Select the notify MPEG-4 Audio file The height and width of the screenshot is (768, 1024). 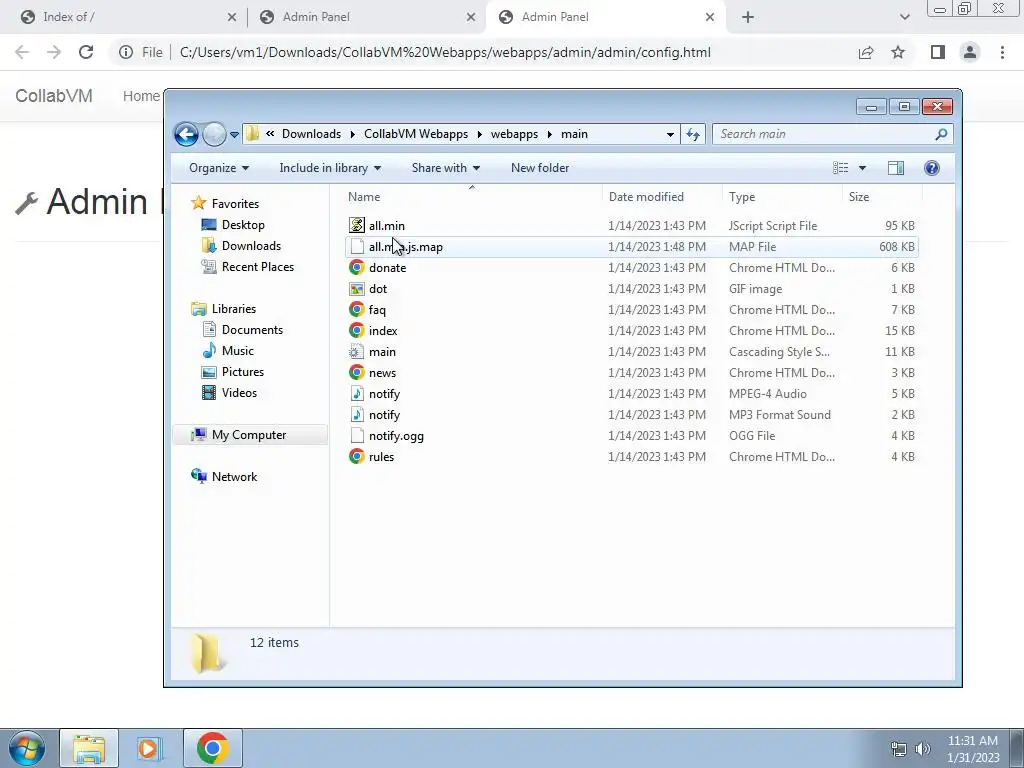[x=632, y=394]
